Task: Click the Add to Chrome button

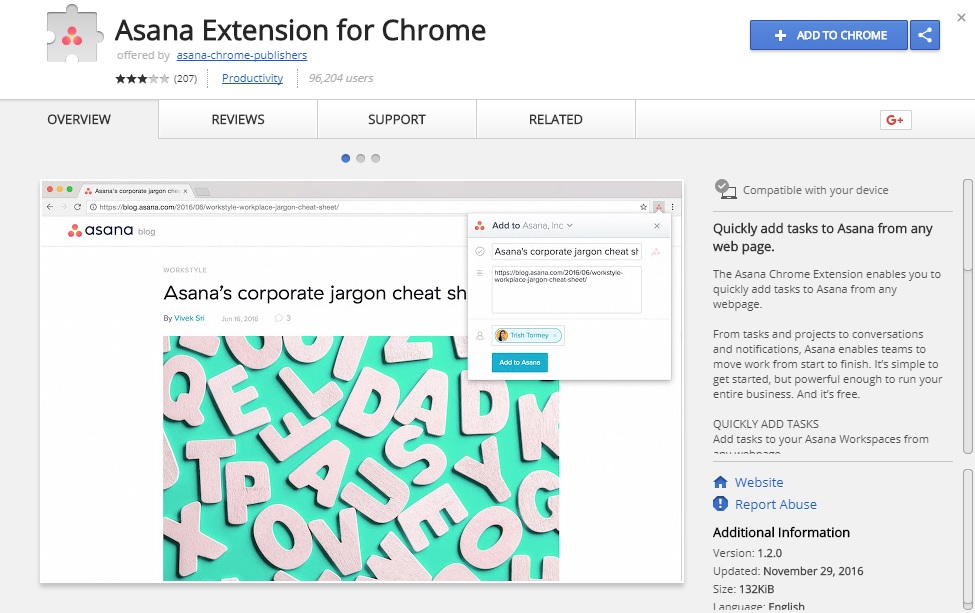Action: pyautogui.click(x=828, y=35)
